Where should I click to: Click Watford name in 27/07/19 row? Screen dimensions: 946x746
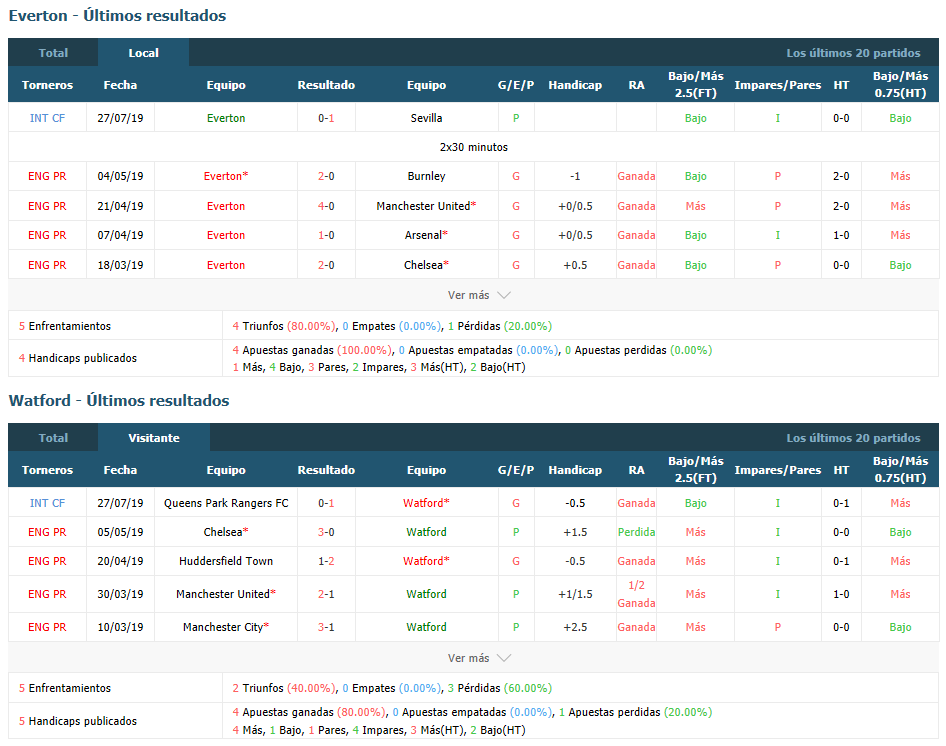click(x=427, y=503)
